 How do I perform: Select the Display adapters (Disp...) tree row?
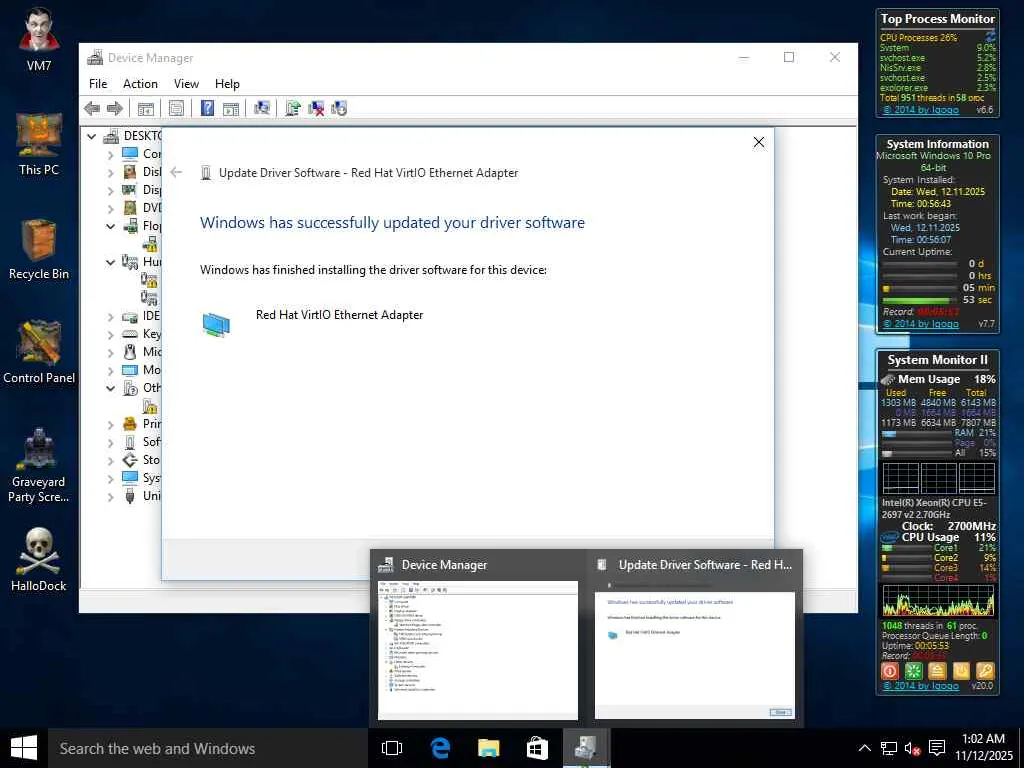pyautogui.click(x=142, y=190)
